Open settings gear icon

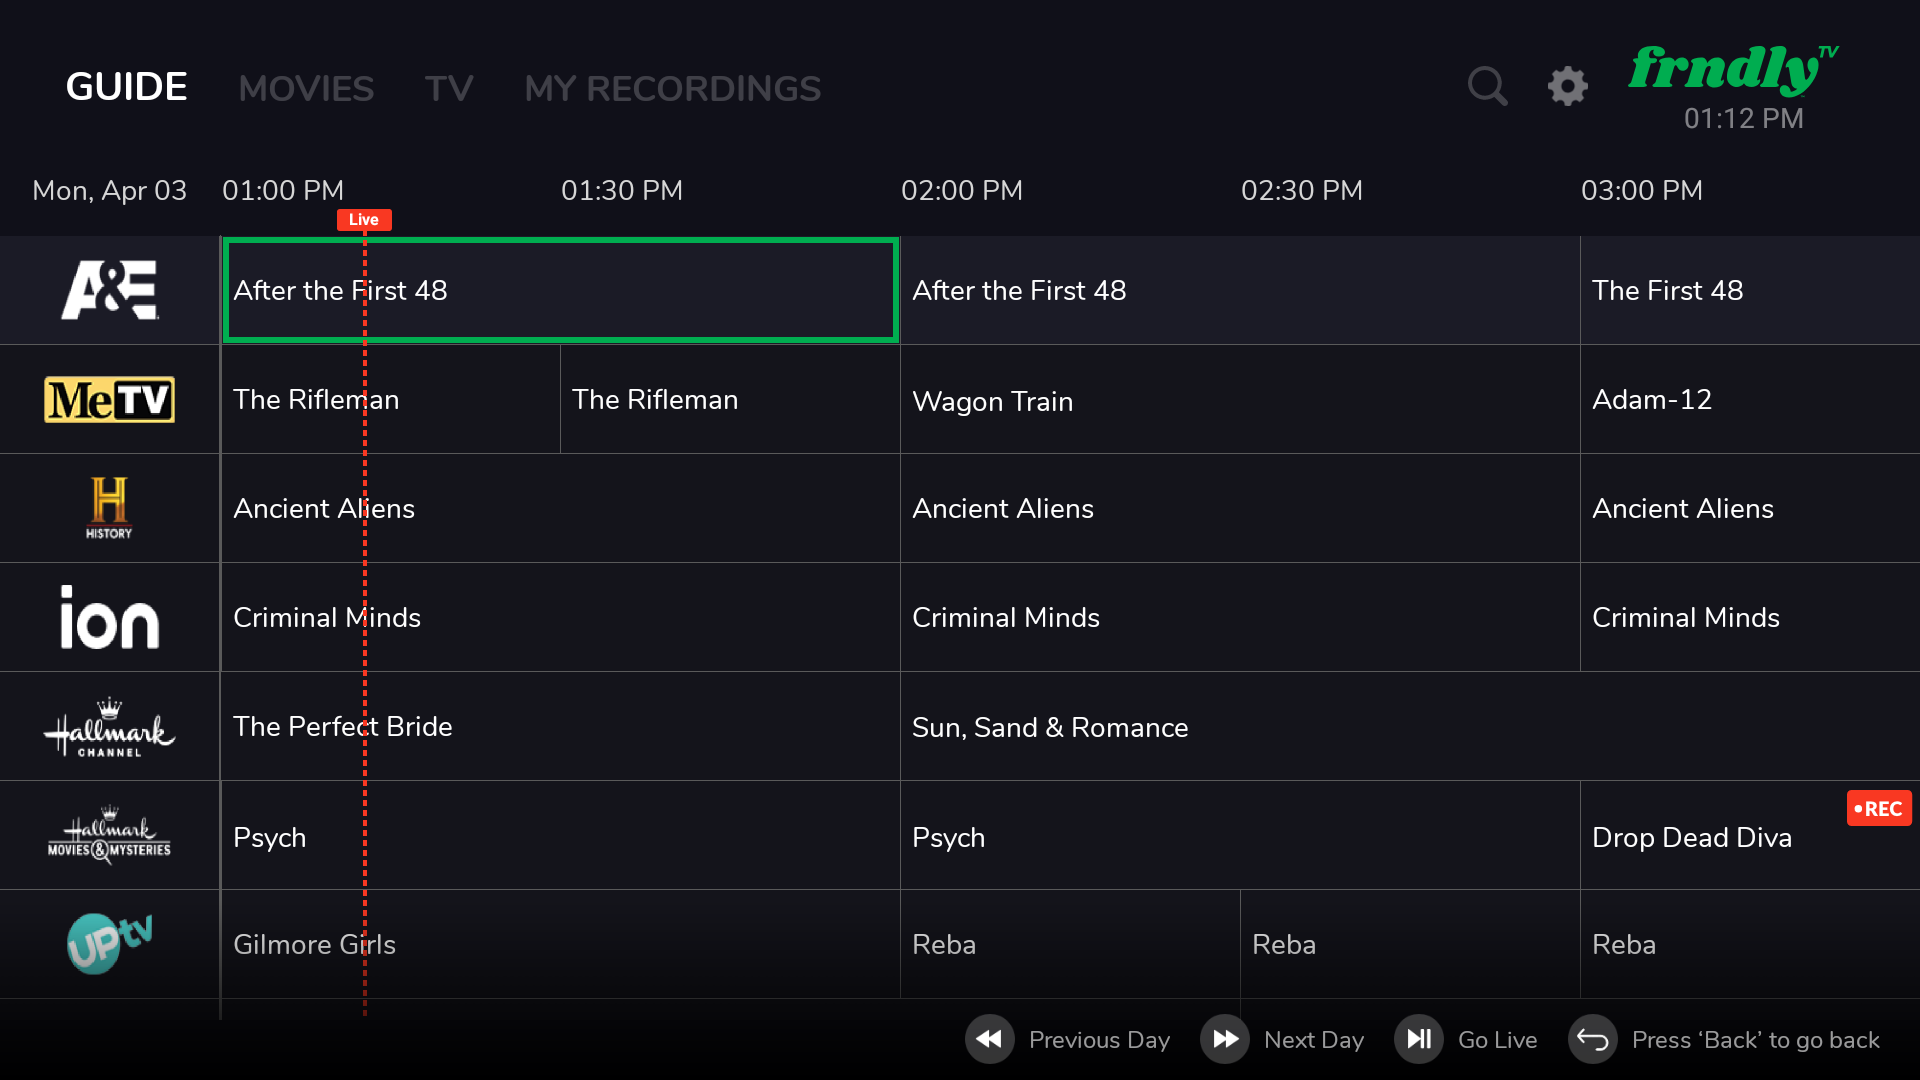point(1567,87)
